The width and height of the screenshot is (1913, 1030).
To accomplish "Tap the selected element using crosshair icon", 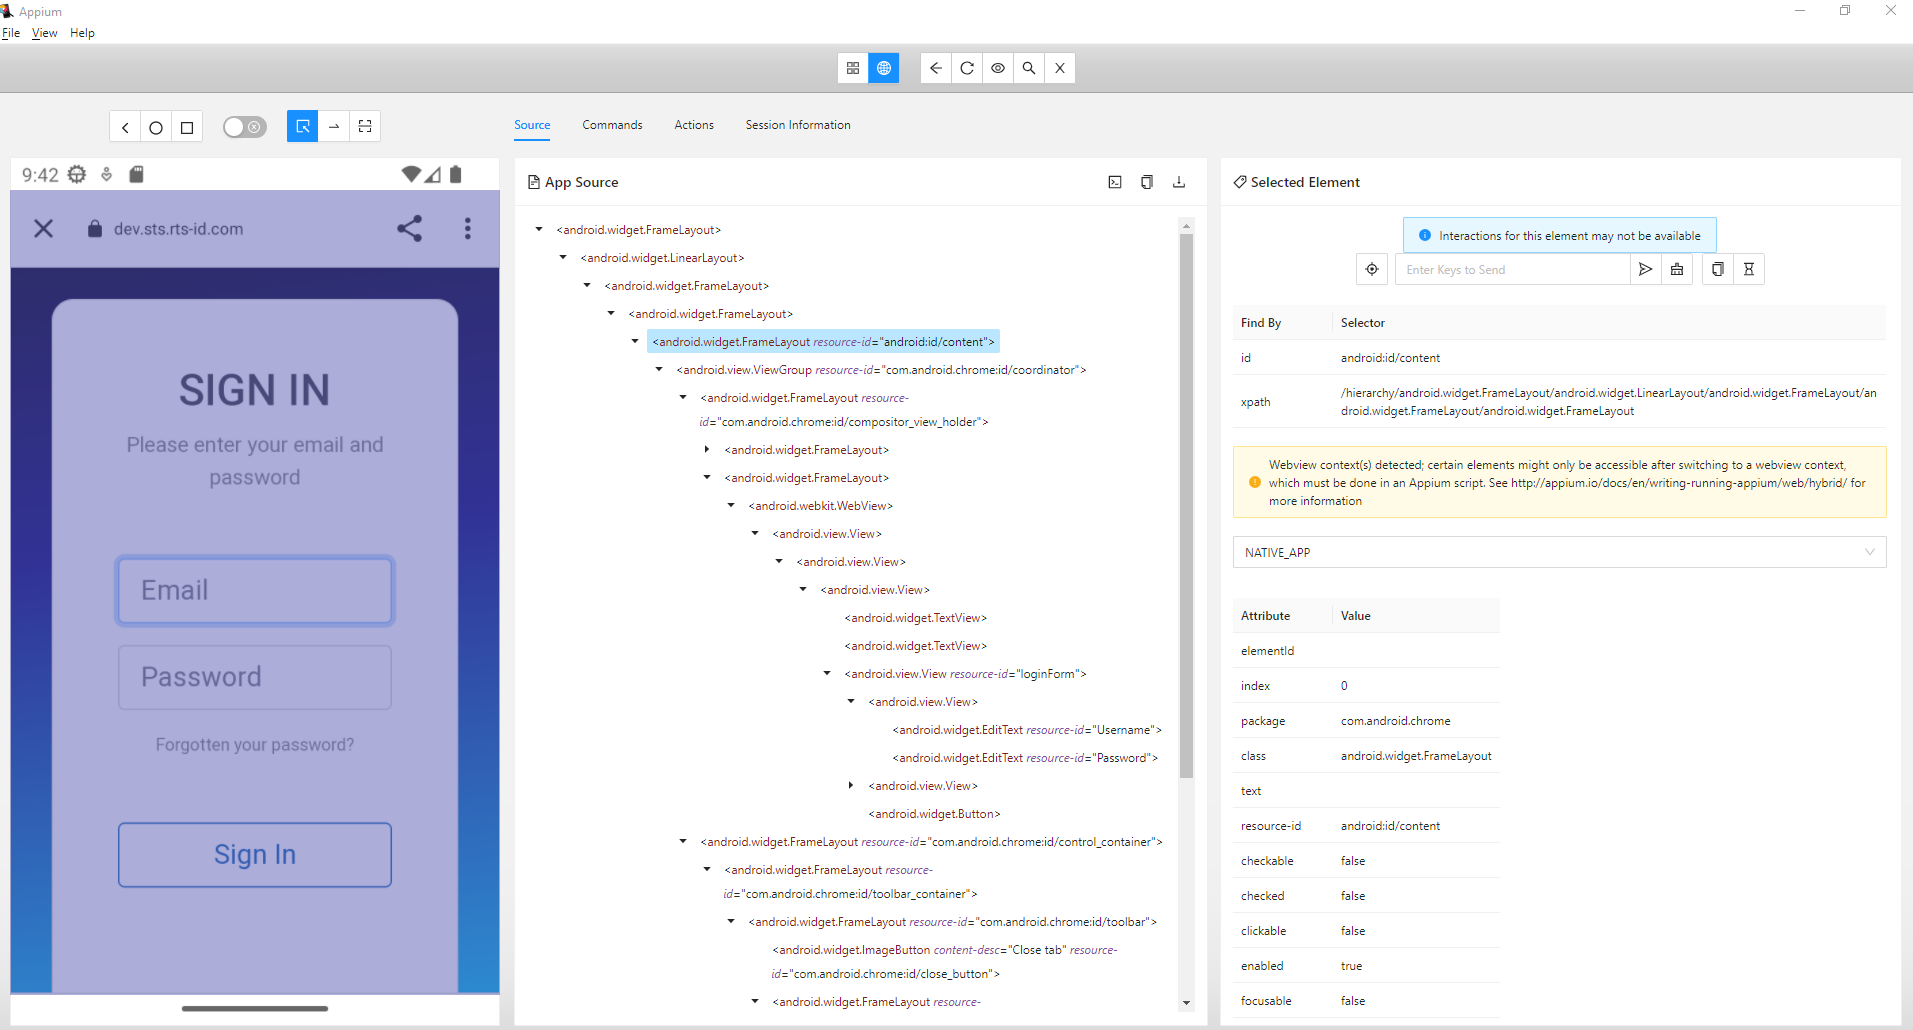I will 1372,269.
